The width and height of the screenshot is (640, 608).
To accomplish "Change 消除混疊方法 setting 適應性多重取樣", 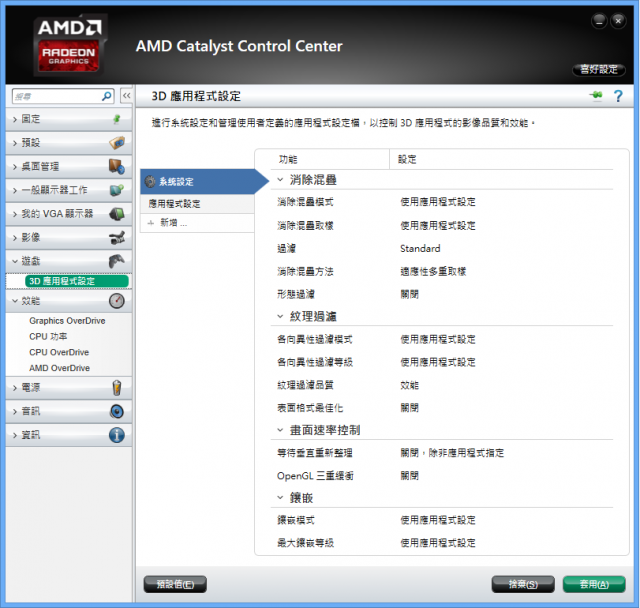I will [x=433, y=271].
